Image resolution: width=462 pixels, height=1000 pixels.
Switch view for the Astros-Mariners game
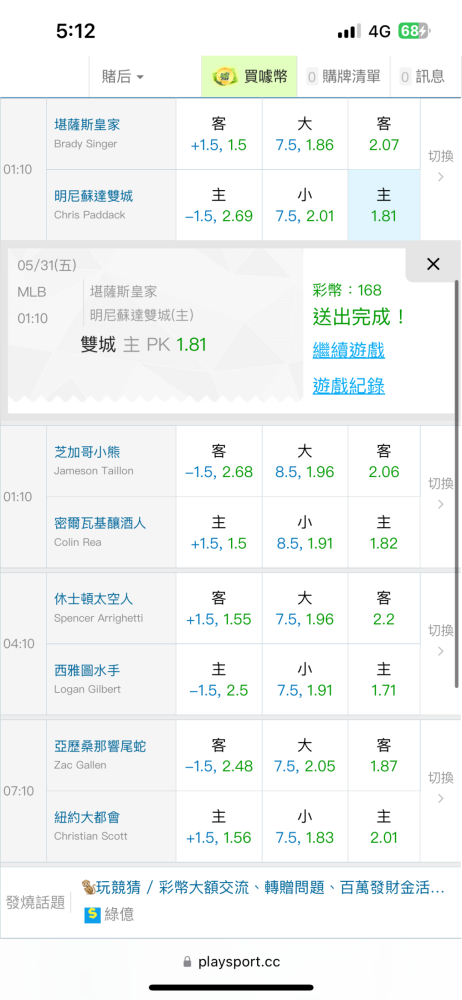pos(441,641)
